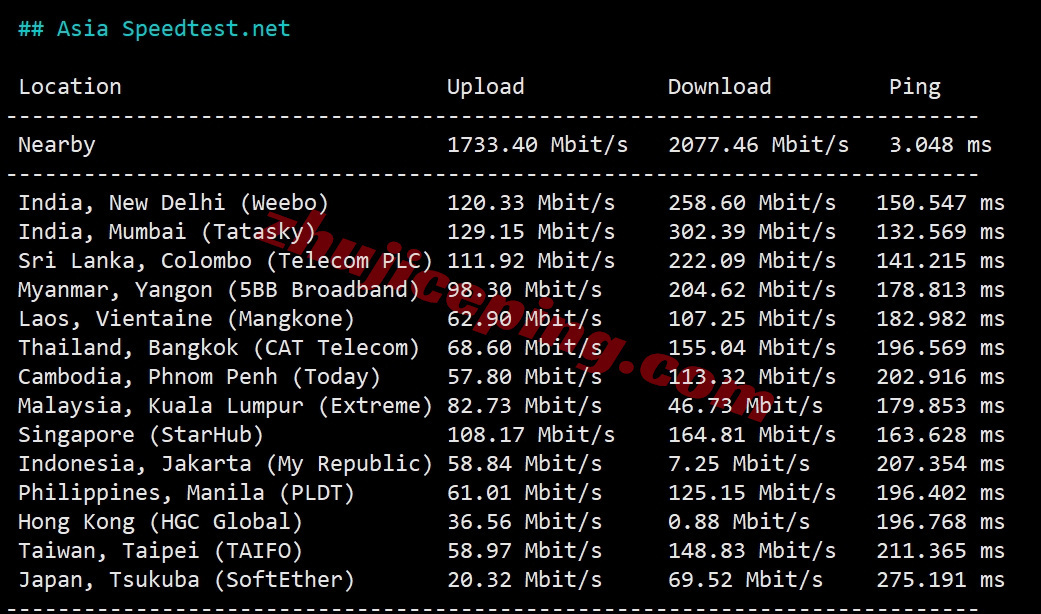Click "Thailand, Bangkok (CAT Telecom)" location text
This screenshot has width=1041, height=614.
tap(219, 348)
